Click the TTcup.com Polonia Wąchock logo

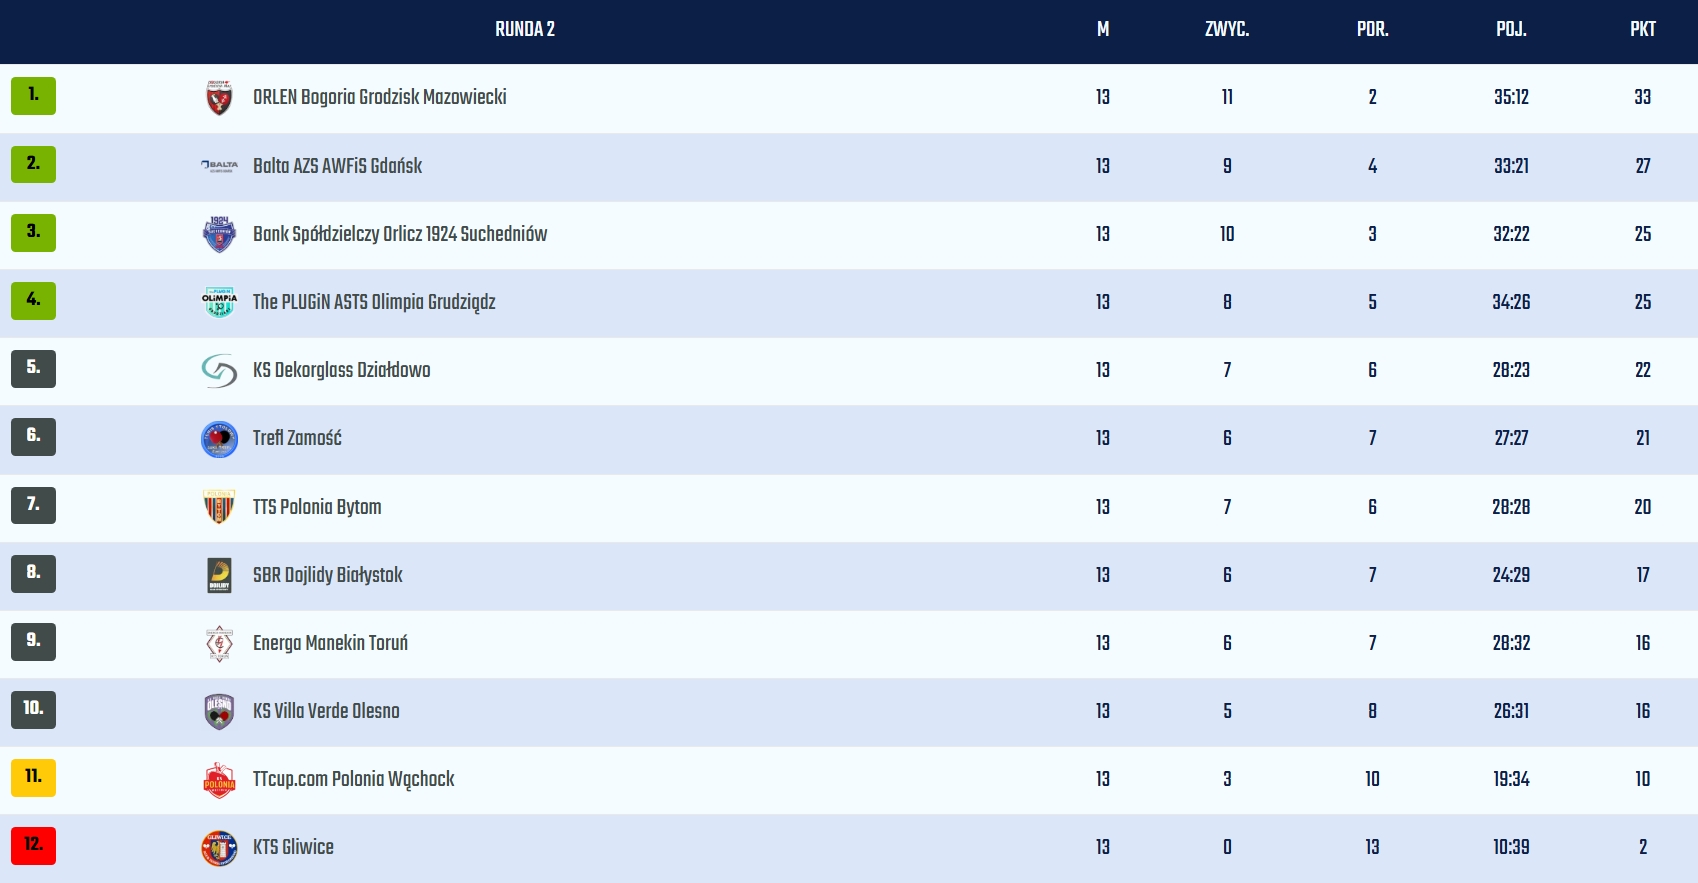tap(219, 780)
